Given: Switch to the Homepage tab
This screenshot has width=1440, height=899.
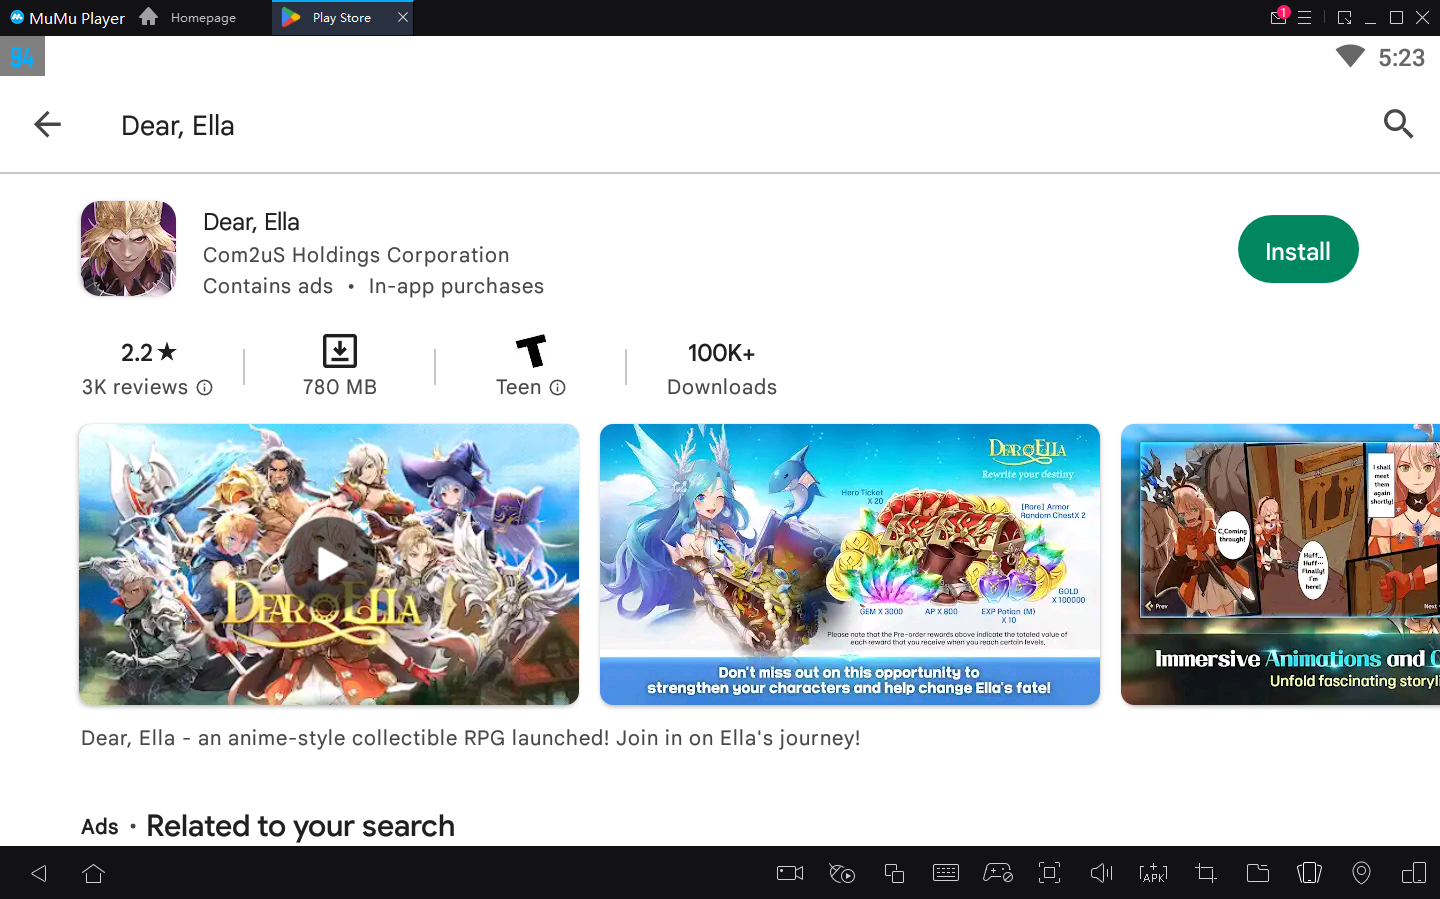Looking at the screenshot, I should tap(188, 18).
